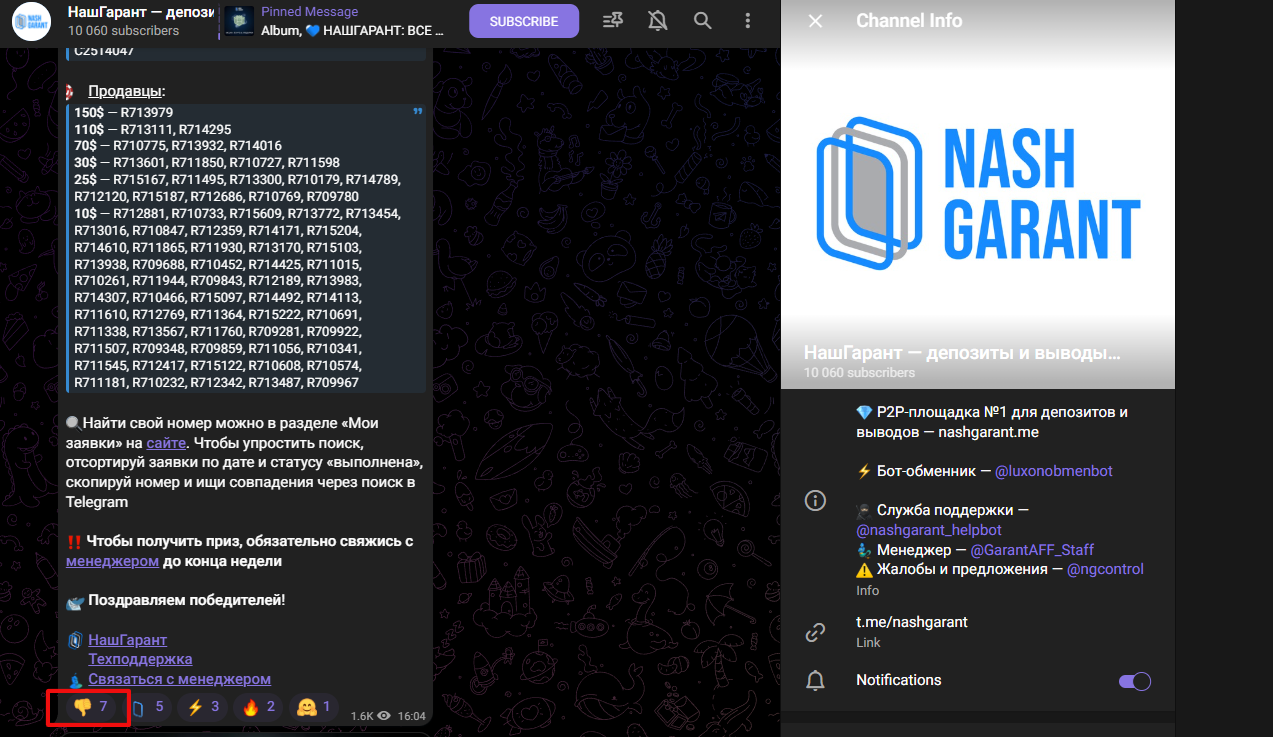Open the NASH GARANT channel avatar in header

[x=32, y=21]
